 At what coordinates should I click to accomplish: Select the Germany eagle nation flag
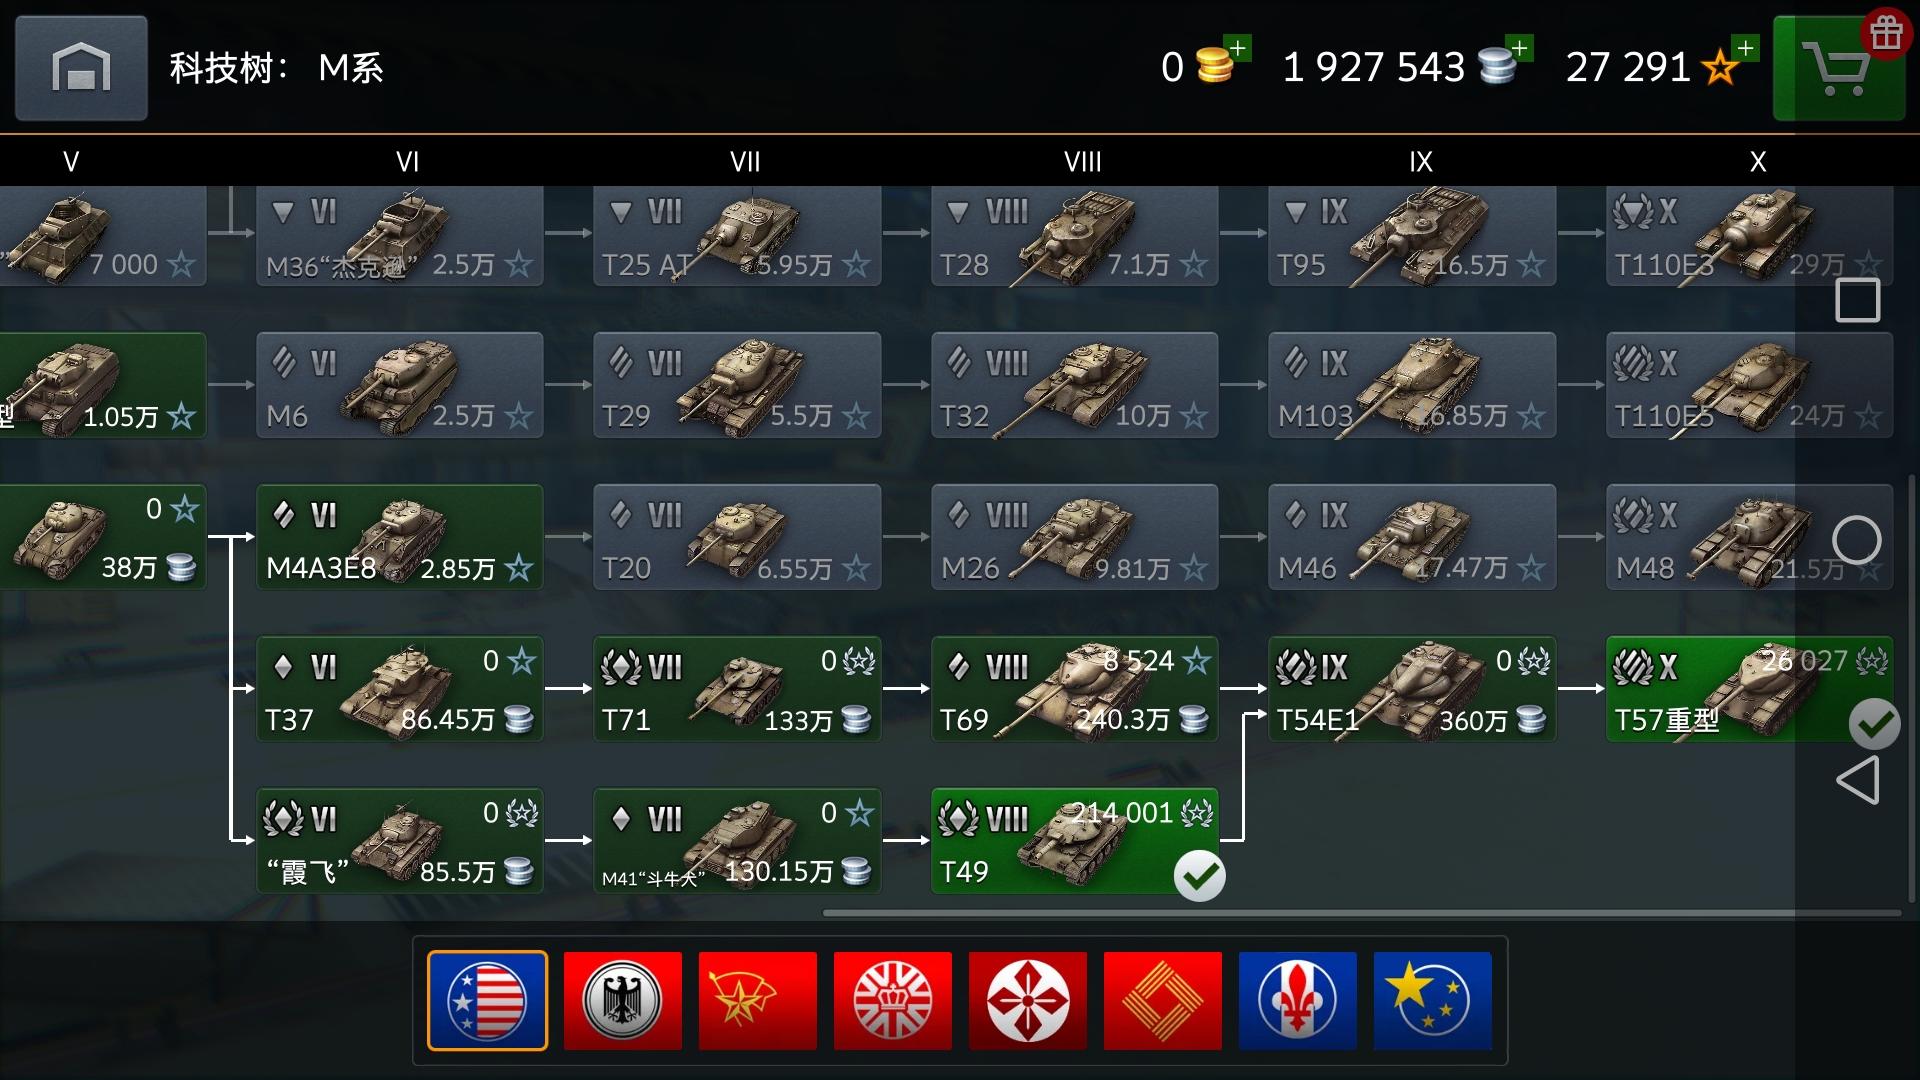622,1000
